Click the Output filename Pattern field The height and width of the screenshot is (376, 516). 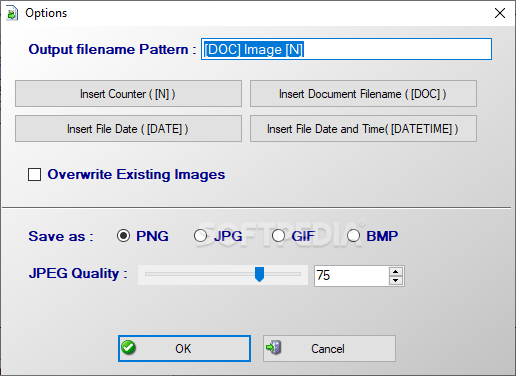coord(346,49)
